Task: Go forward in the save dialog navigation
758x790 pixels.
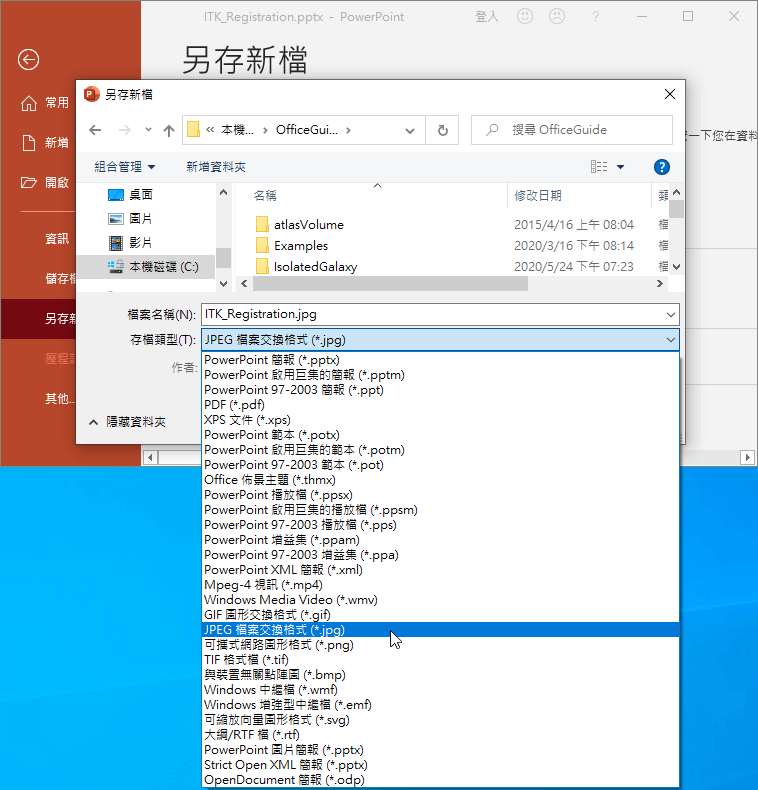Action: 124,130
